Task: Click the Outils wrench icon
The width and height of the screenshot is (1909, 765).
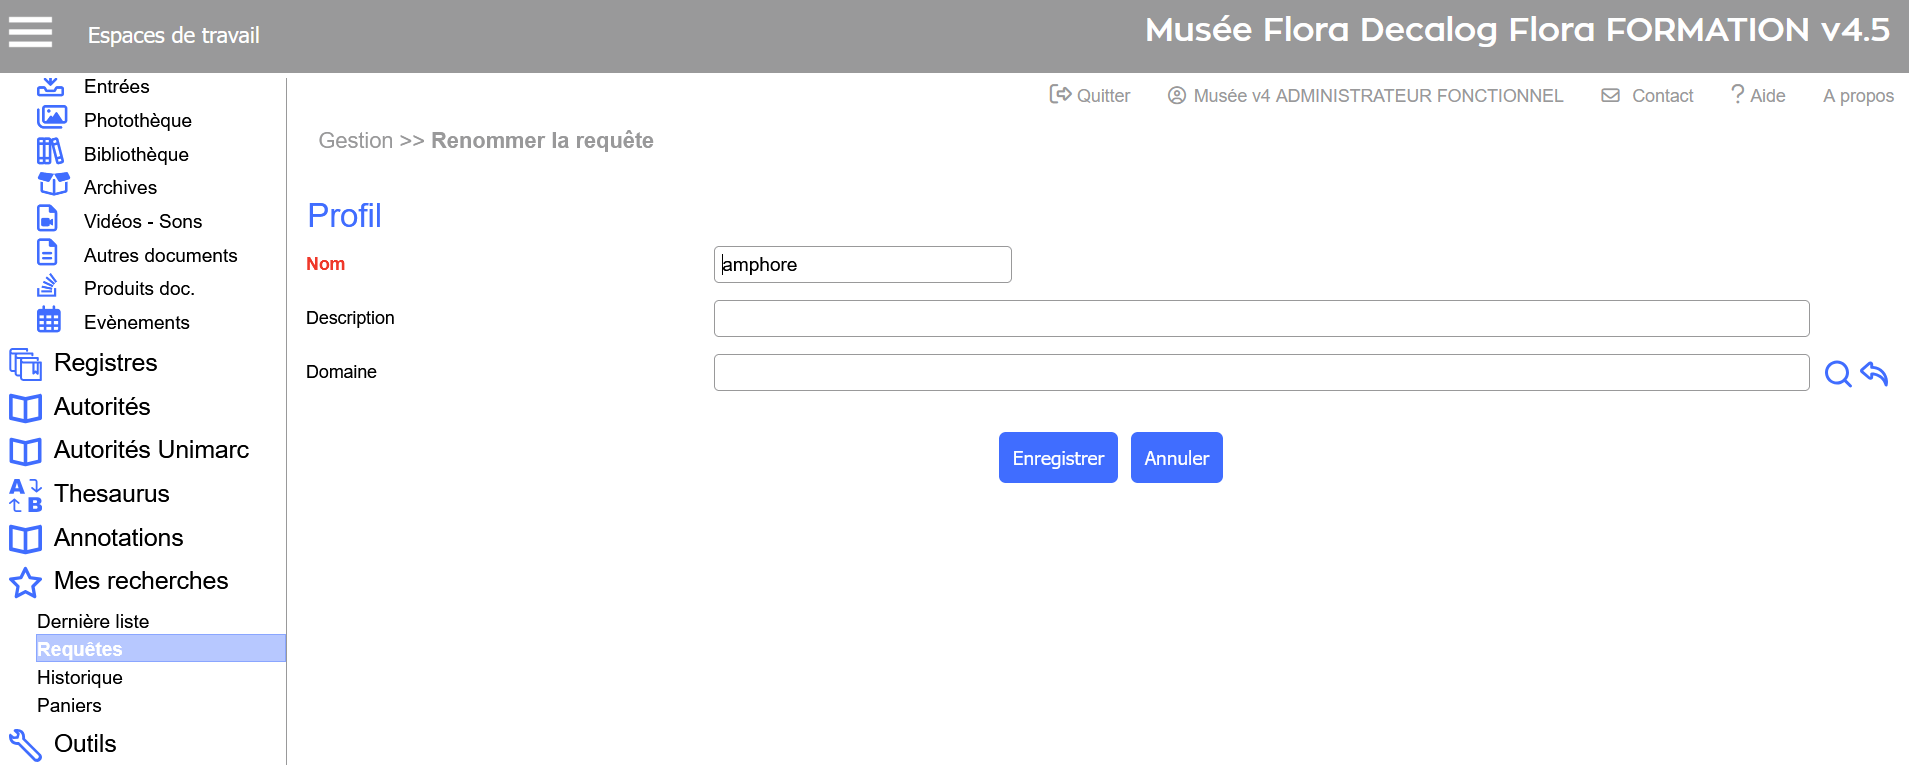Action: click(25, 744)
